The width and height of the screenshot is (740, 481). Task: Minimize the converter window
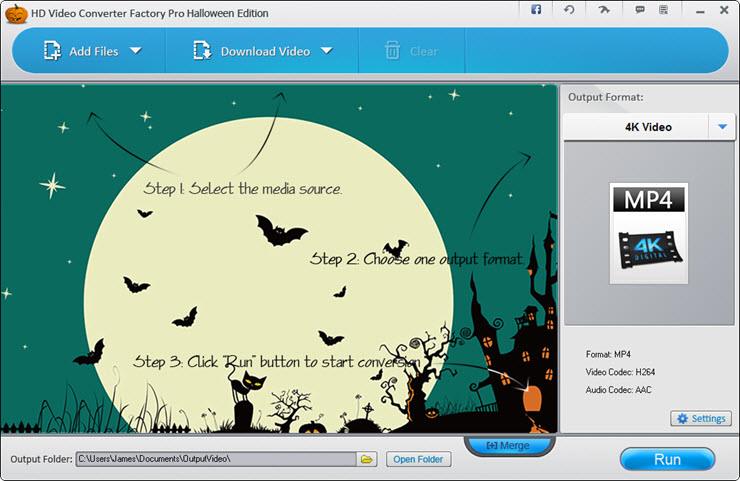tap(700, 10)
